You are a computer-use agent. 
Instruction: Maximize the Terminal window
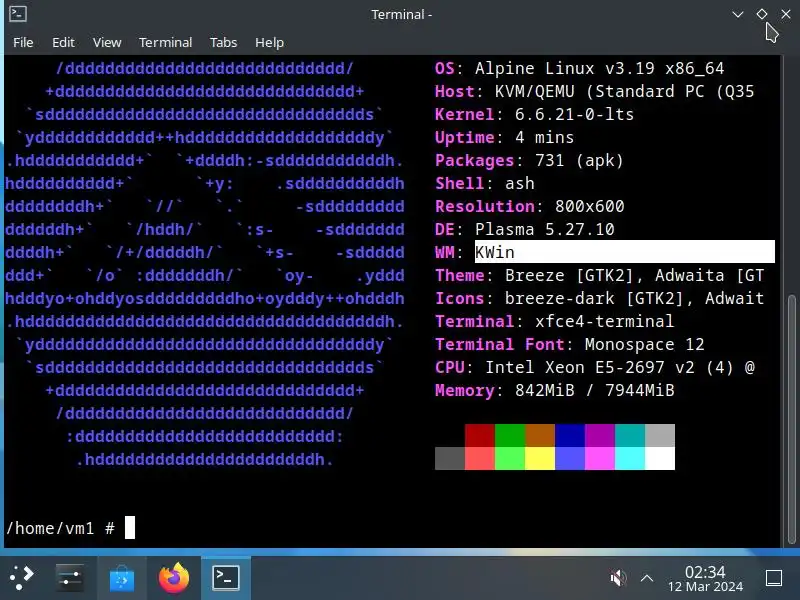(762, 14)
